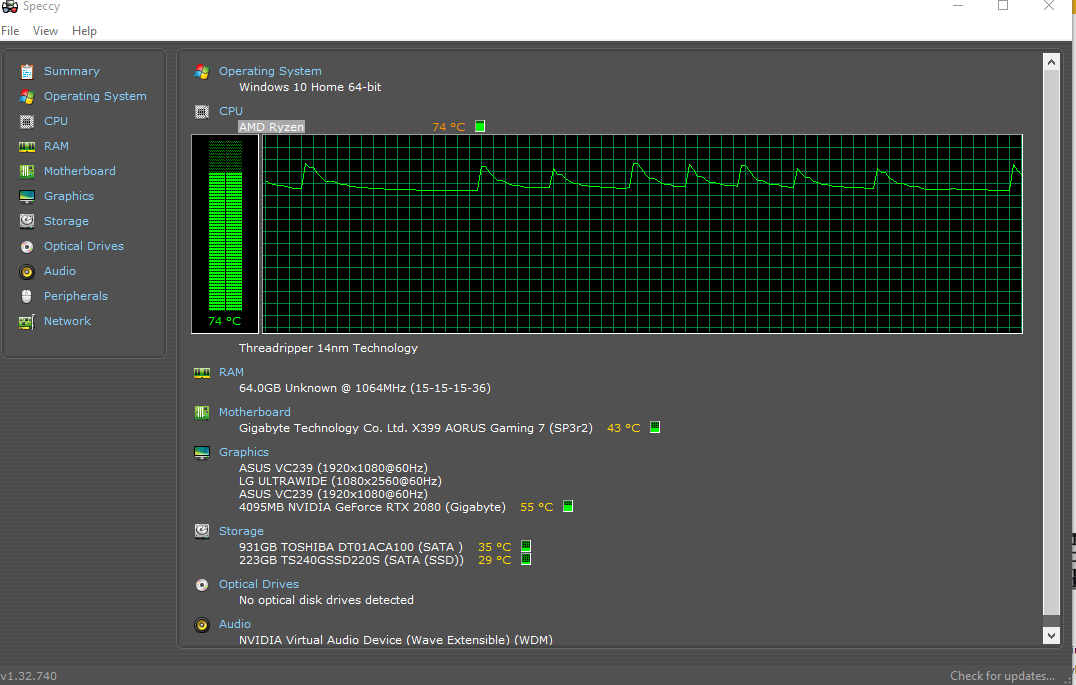The width and height of the screenshot is (1076, 685).
Task: Click the Motherboard heading link in summary
Action: [x=255, y=412]
